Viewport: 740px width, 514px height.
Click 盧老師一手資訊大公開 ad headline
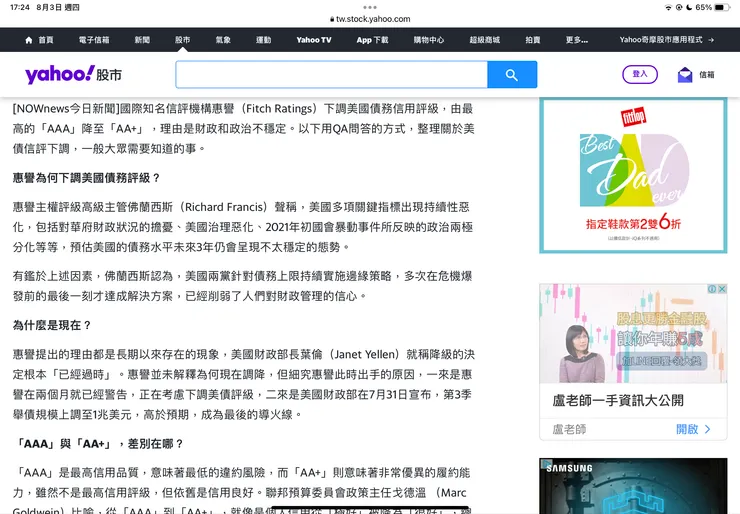tap(618, 401)
